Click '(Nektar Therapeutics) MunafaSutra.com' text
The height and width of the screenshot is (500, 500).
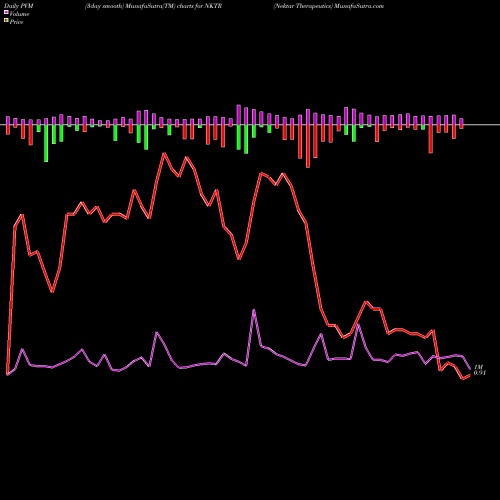[329, 6]
